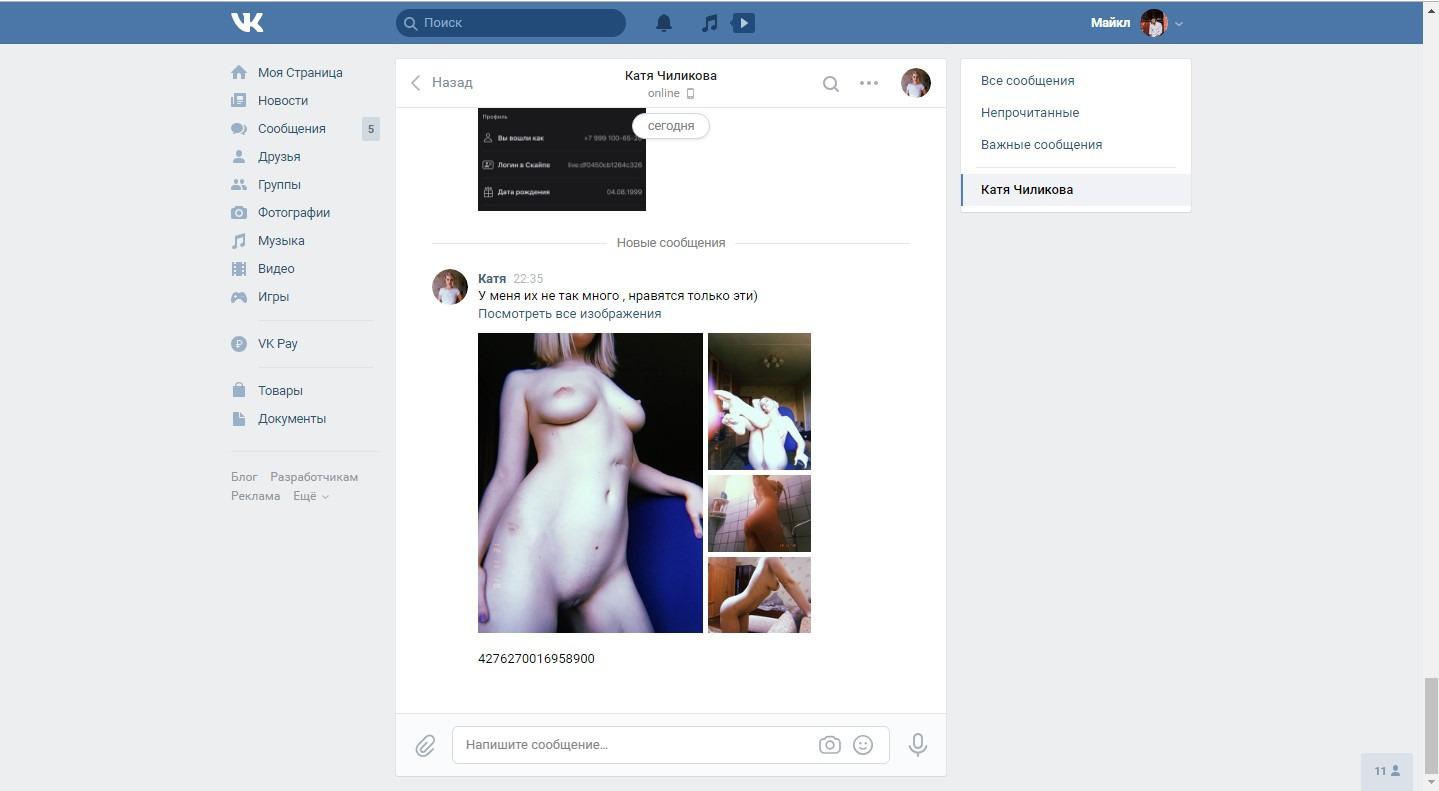Open the emoji smiley picker
The image size is (1439, 791).
pyautogui.click(x=863, y=745)
